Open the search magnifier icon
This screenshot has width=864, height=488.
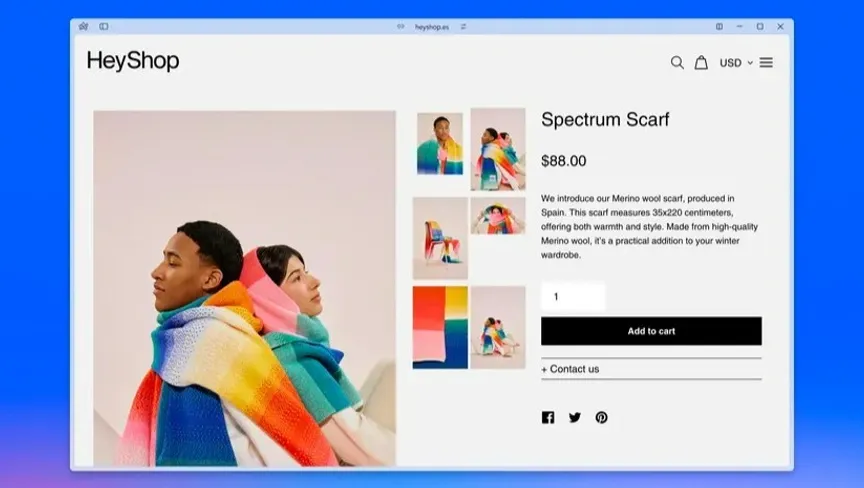[x=677, y=63]
